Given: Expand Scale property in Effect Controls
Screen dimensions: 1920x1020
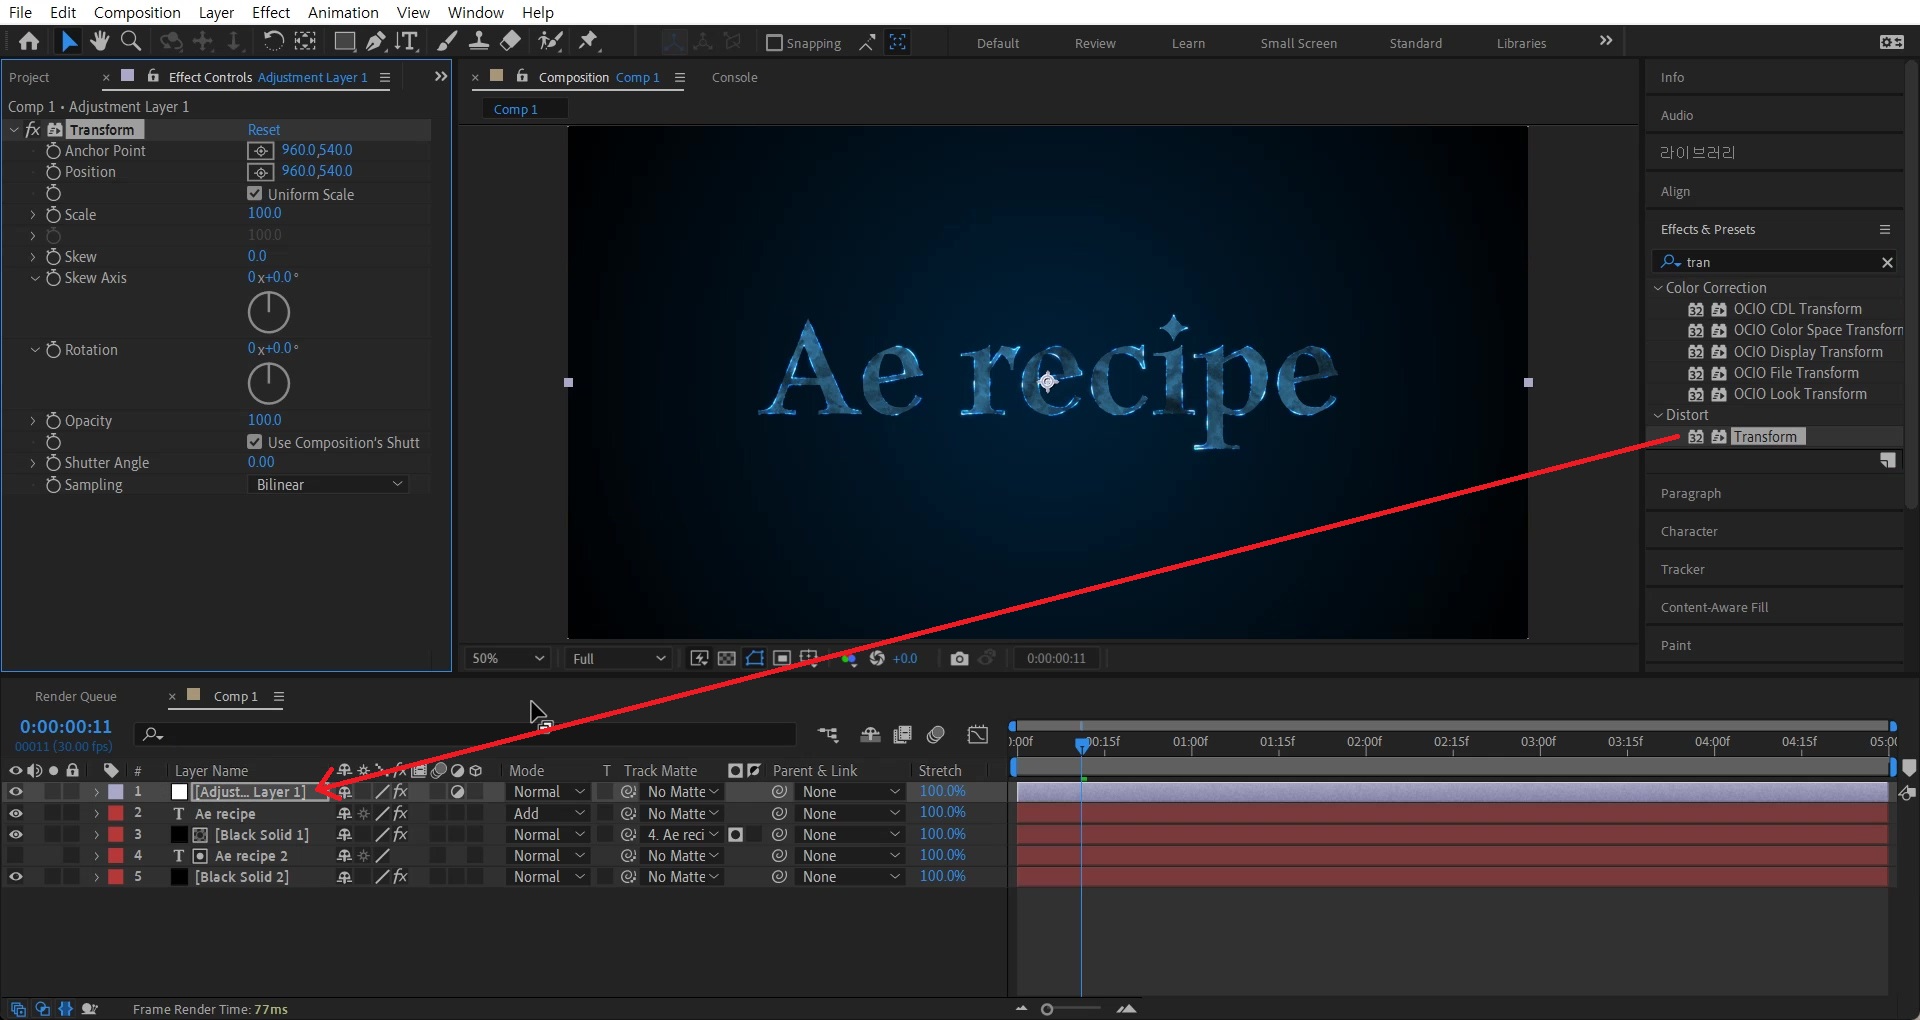Looking at the screenshot, I should point(33,215).
